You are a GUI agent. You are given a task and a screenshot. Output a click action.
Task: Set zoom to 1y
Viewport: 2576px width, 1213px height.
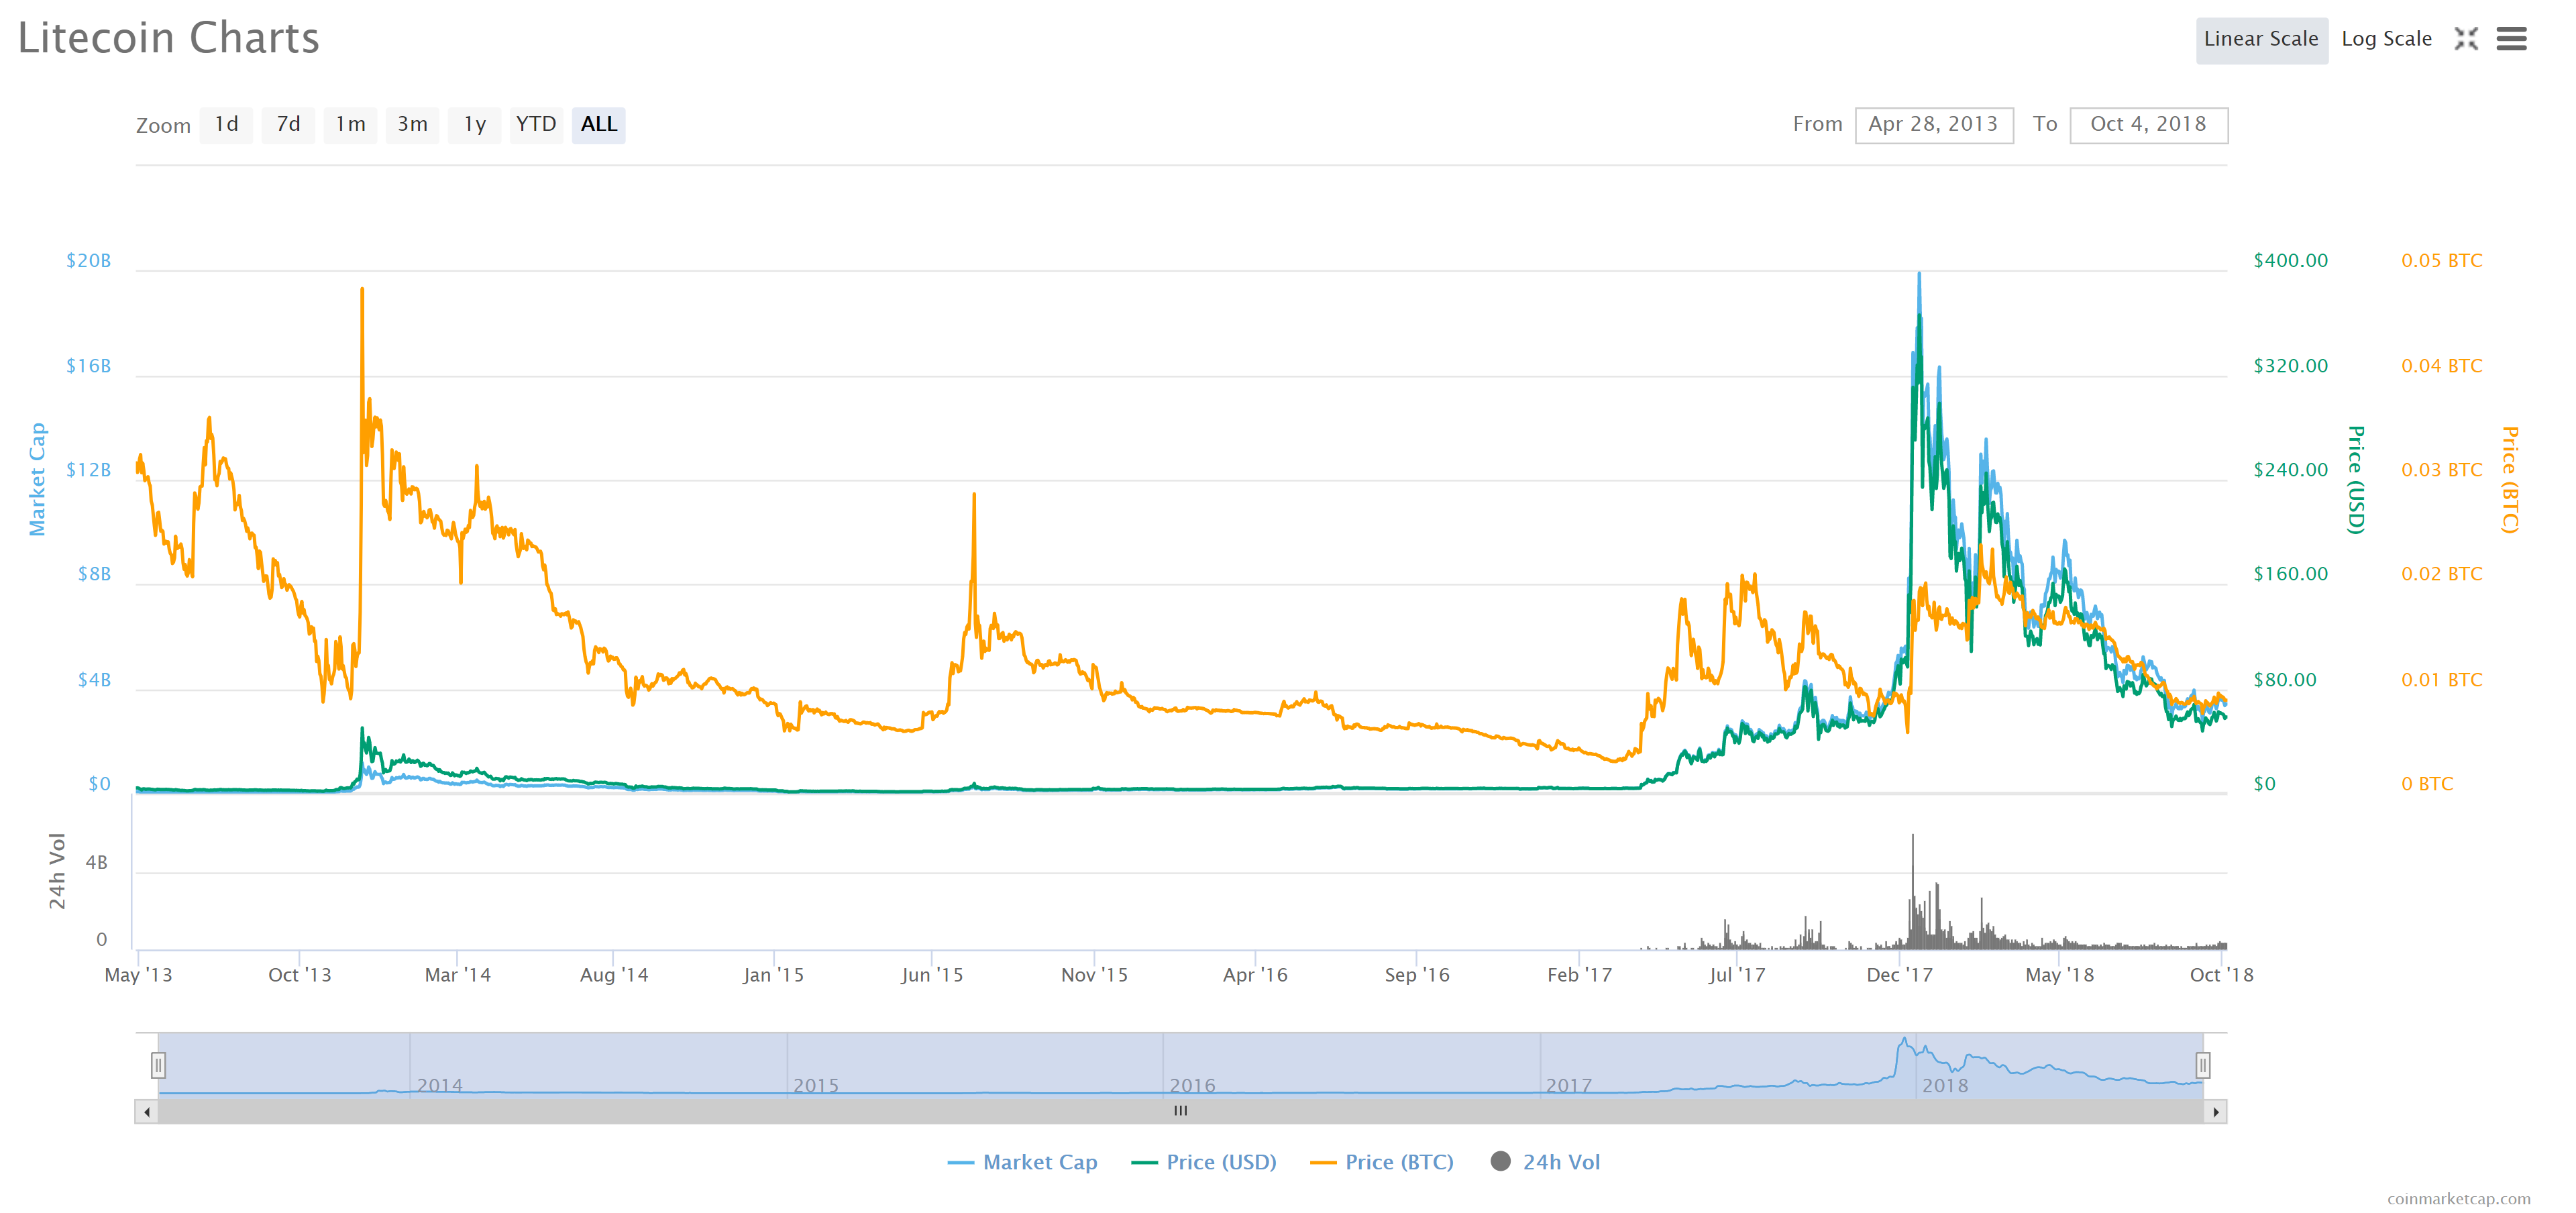[x=474, y=125]
